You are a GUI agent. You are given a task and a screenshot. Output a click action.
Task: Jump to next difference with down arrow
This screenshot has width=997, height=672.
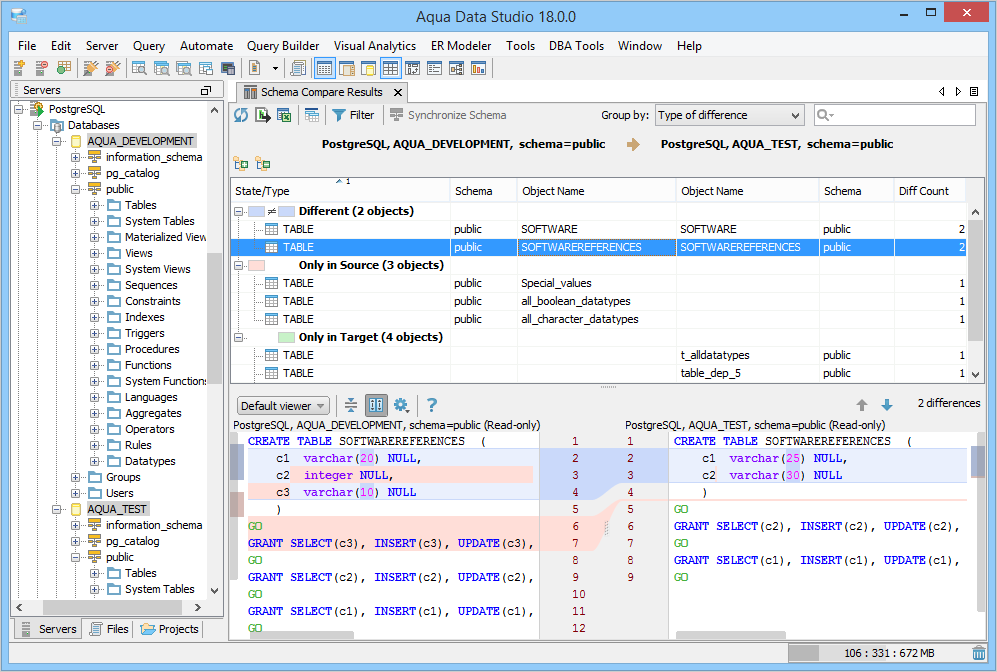coord(886,403)
